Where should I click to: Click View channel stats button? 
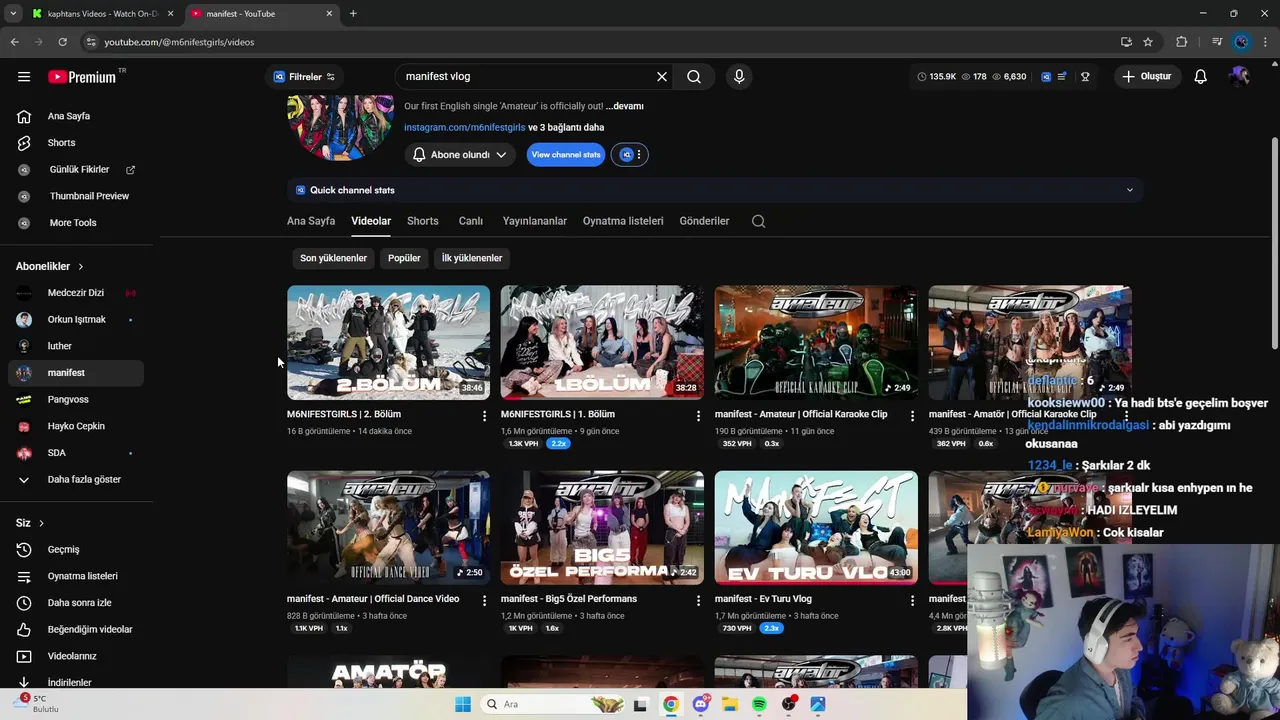pyautogui.click(x=566, y=155)
